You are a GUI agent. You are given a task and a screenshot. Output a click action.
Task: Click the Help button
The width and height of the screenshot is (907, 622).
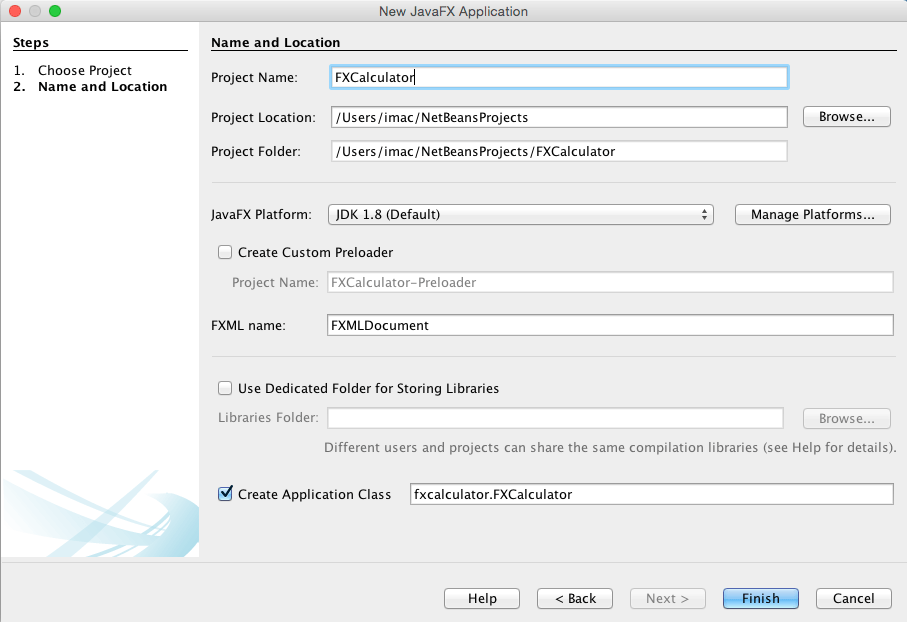point(482,598)
